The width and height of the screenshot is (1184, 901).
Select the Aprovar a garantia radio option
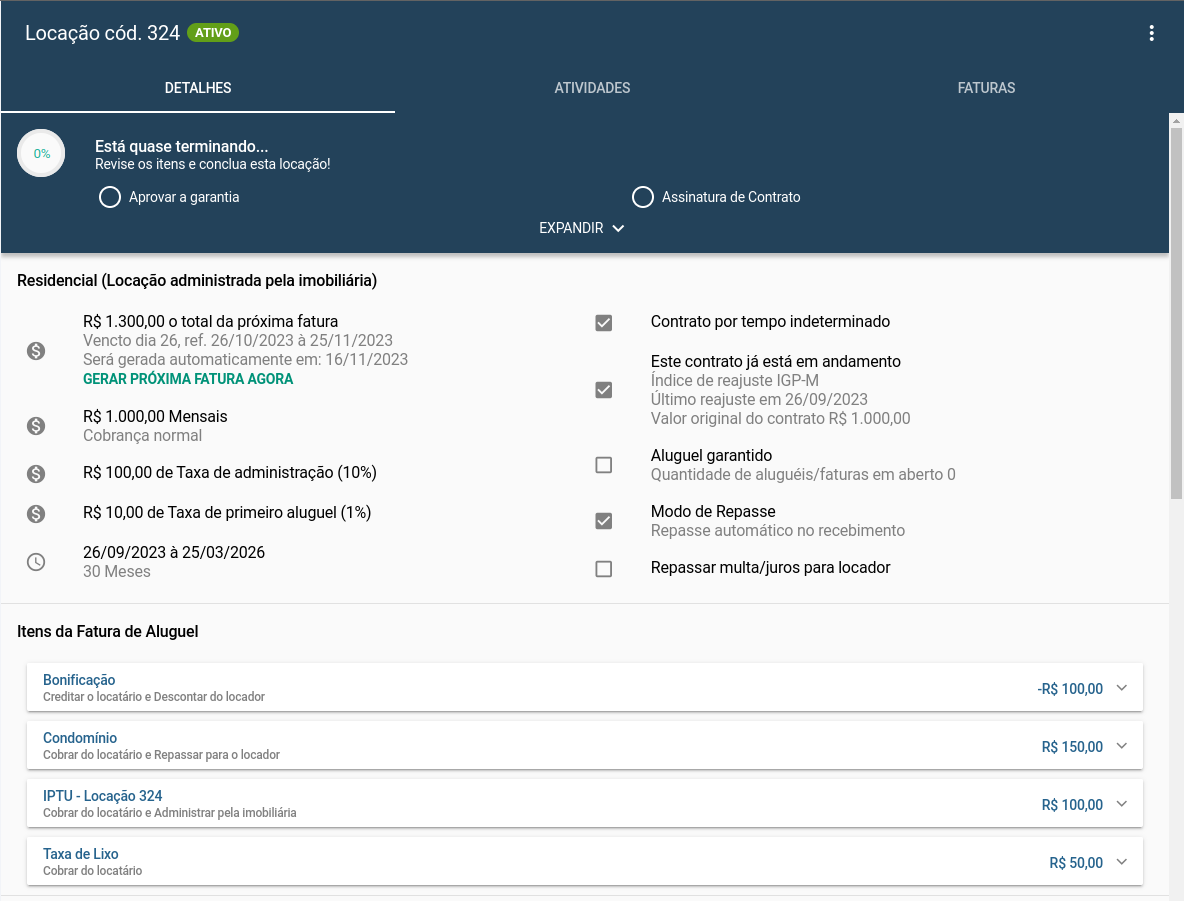pos(109,197)
